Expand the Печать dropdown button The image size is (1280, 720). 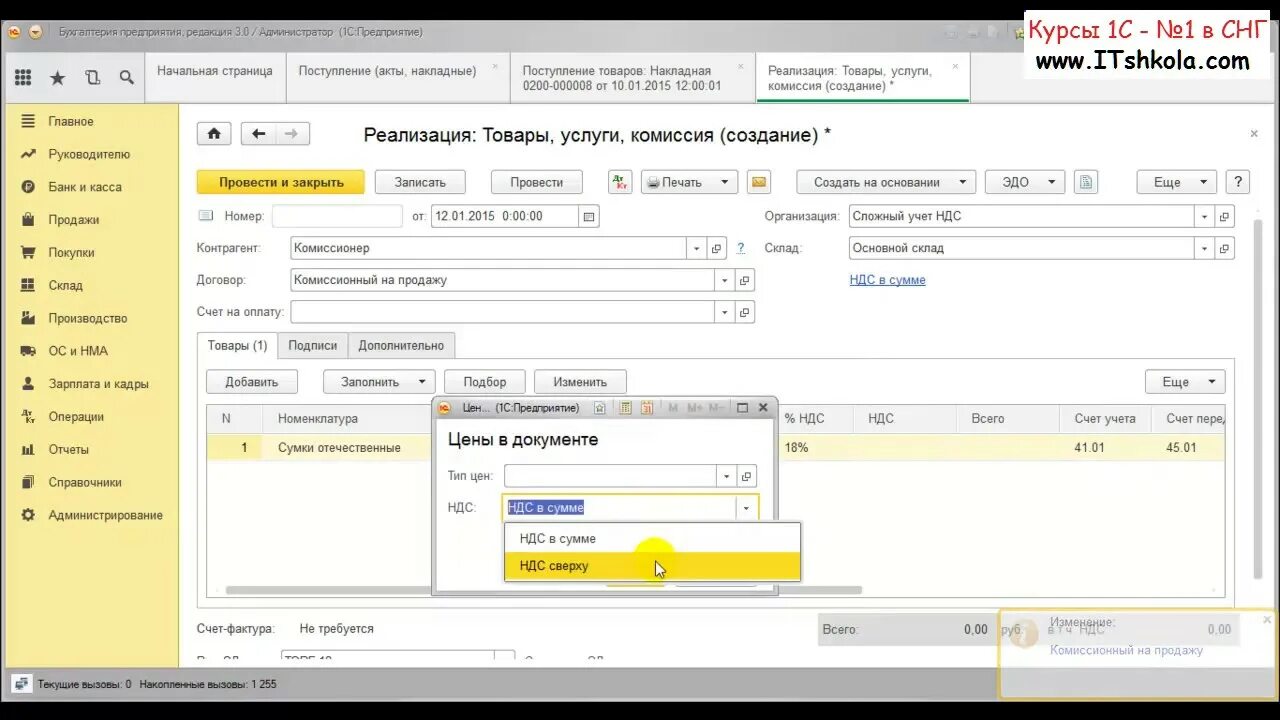pos(723,182)
